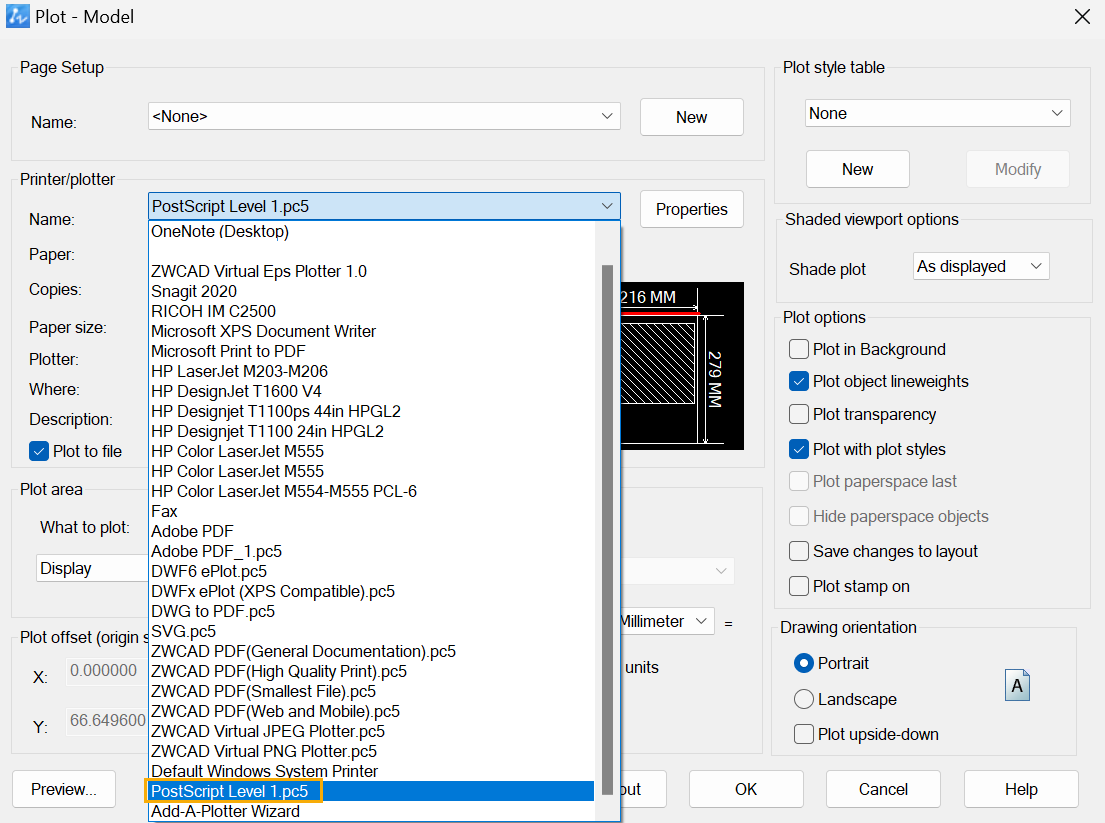Expand the Shade plot dropdown
The height and width of the screenshot is (823, 1105).
[x=981, y=266]
